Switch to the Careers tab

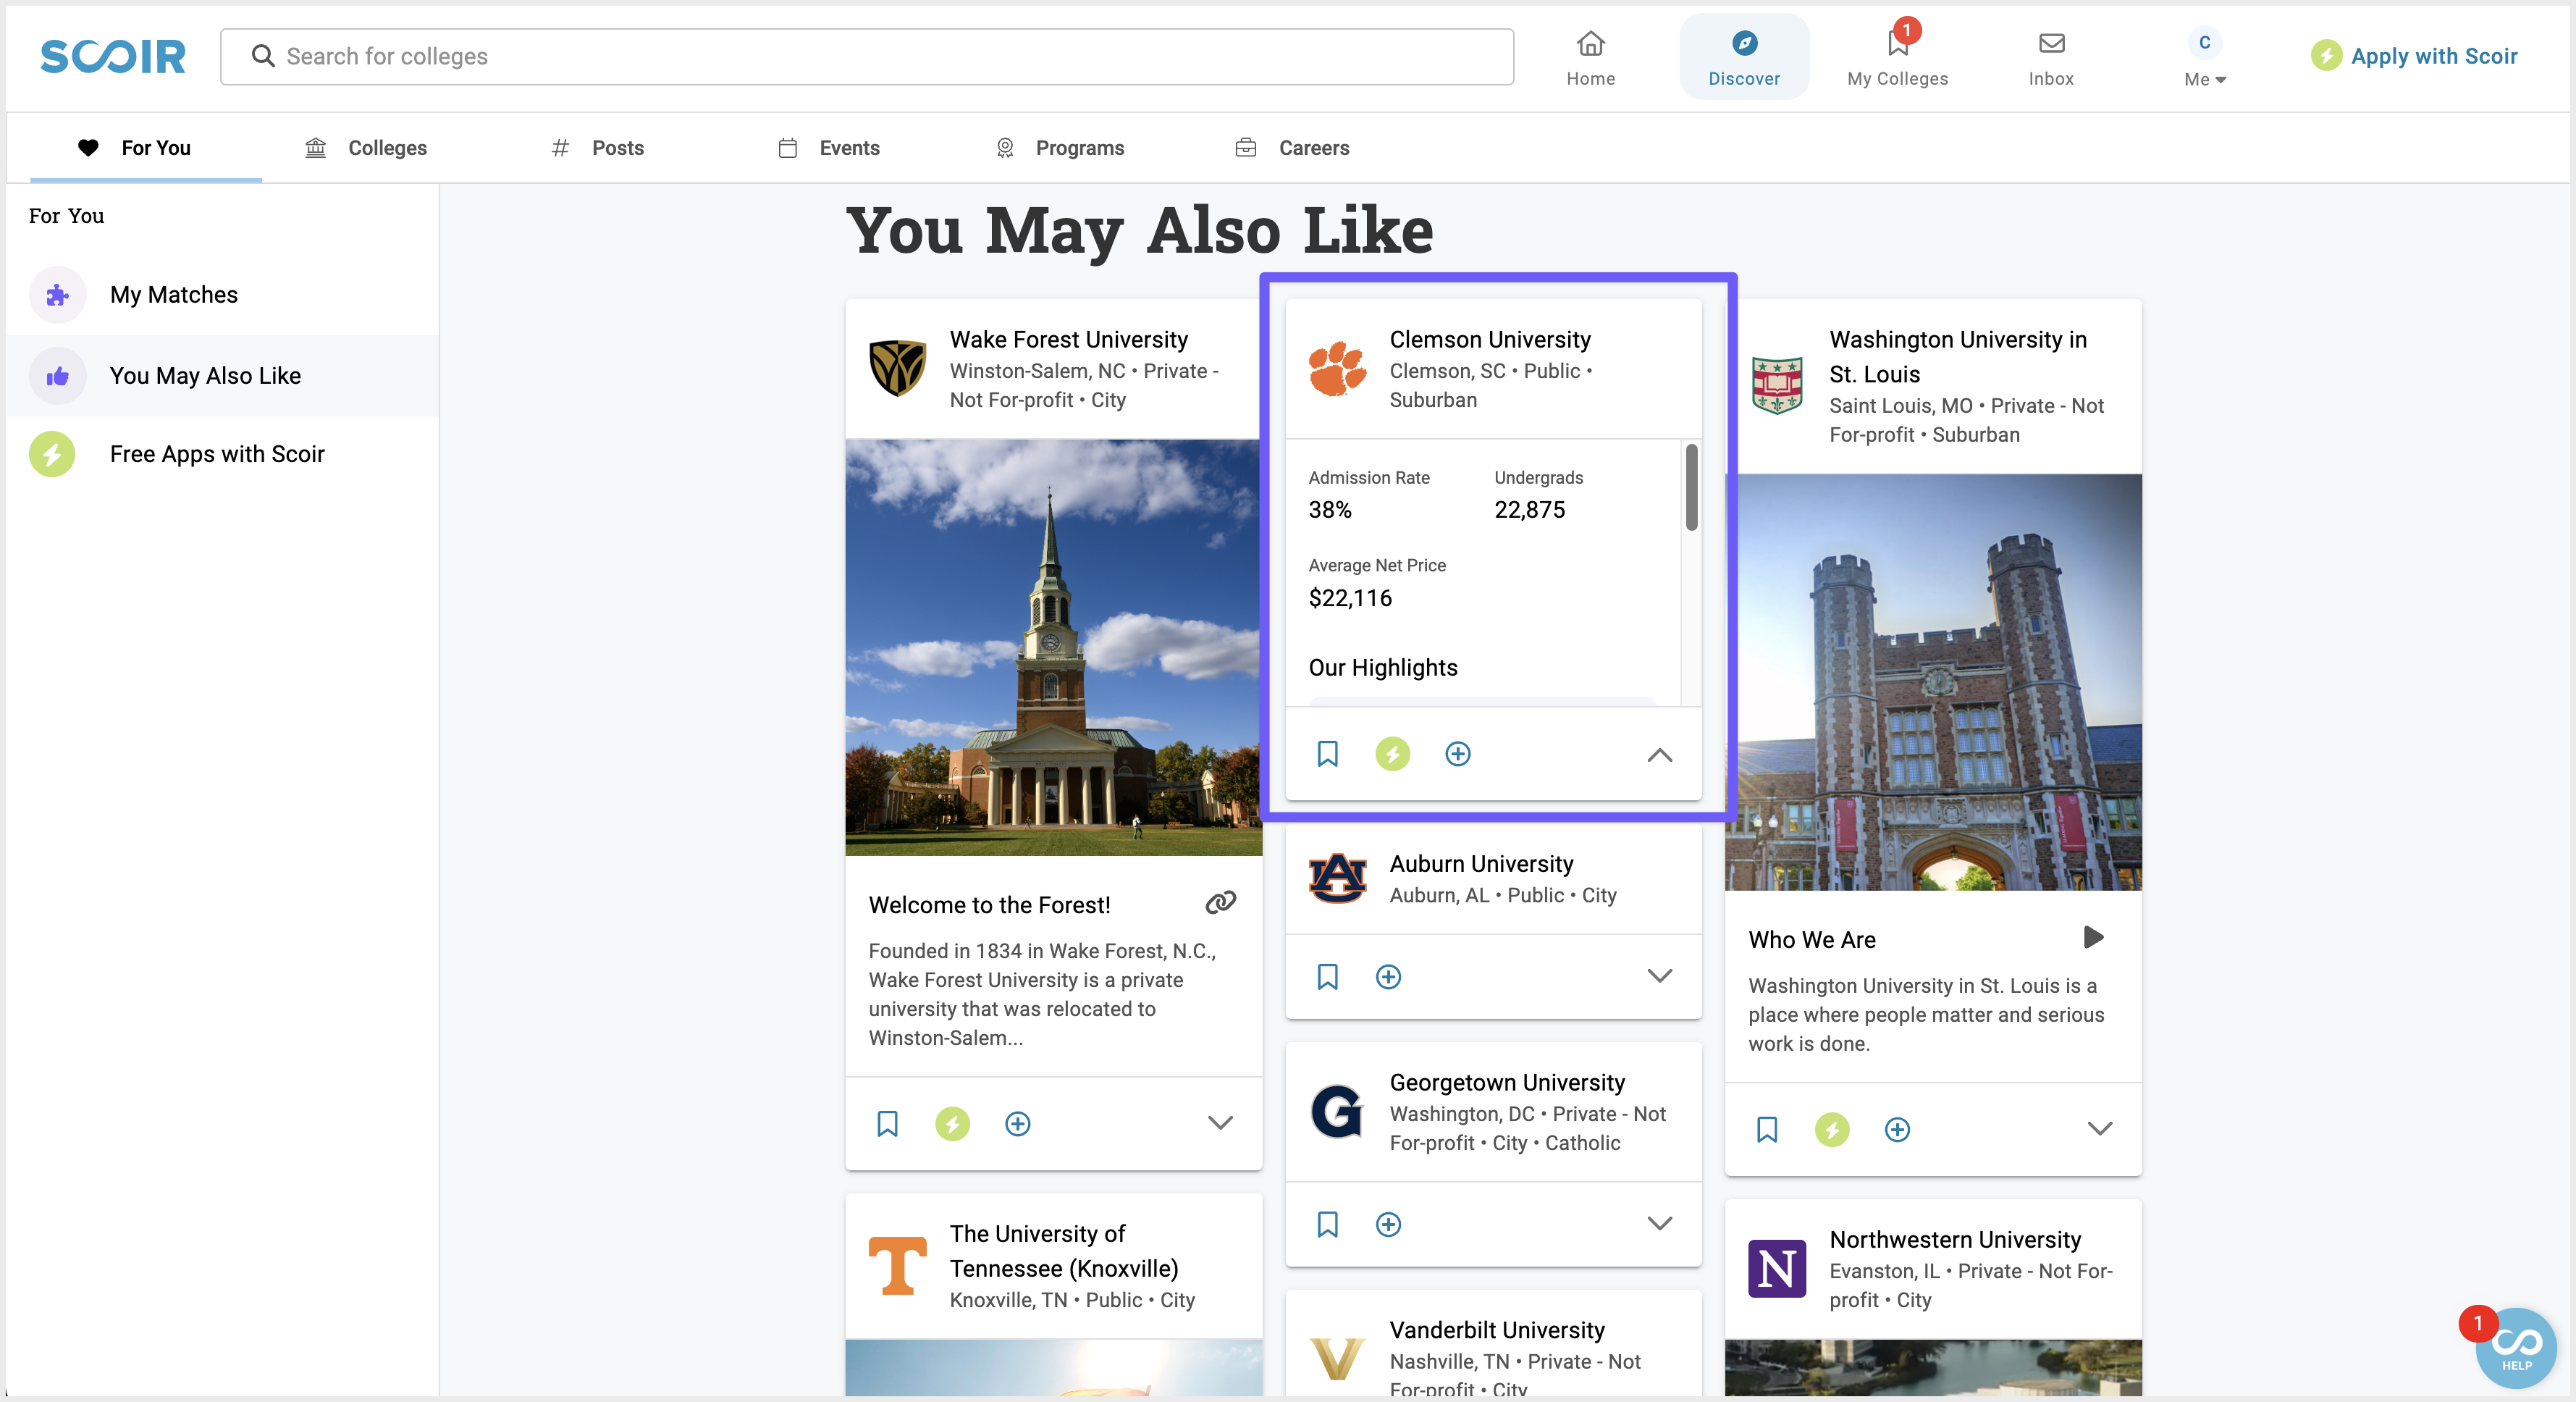tap(1292, 148)
